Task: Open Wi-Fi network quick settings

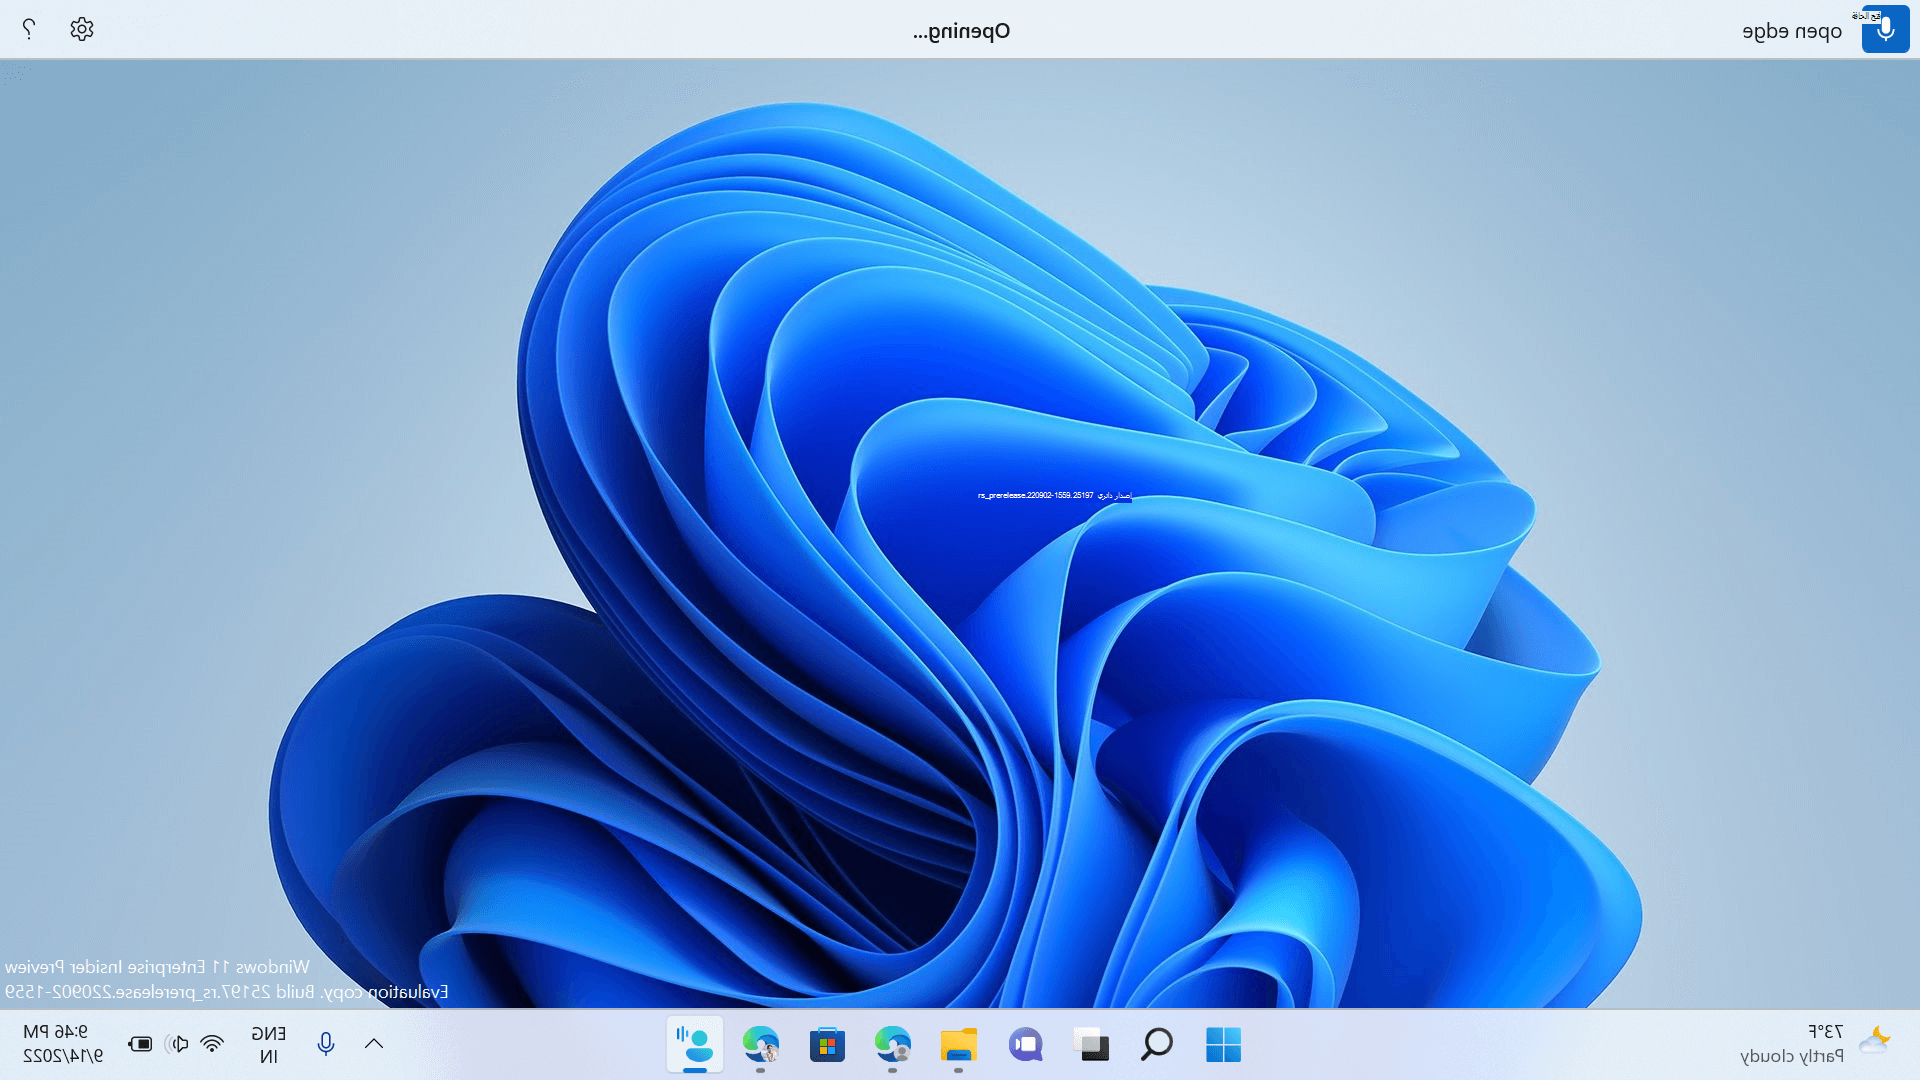Action: tap(212, 1044)
